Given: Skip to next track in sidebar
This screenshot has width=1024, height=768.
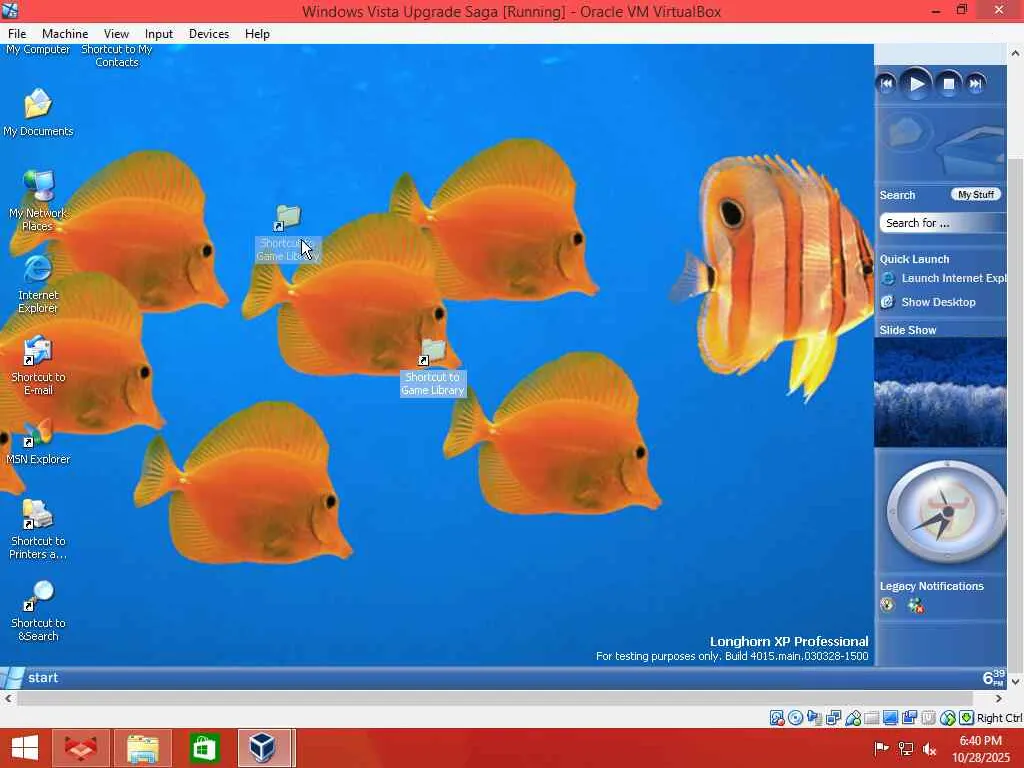Looking at the screenshot, I should click(976, 84).
